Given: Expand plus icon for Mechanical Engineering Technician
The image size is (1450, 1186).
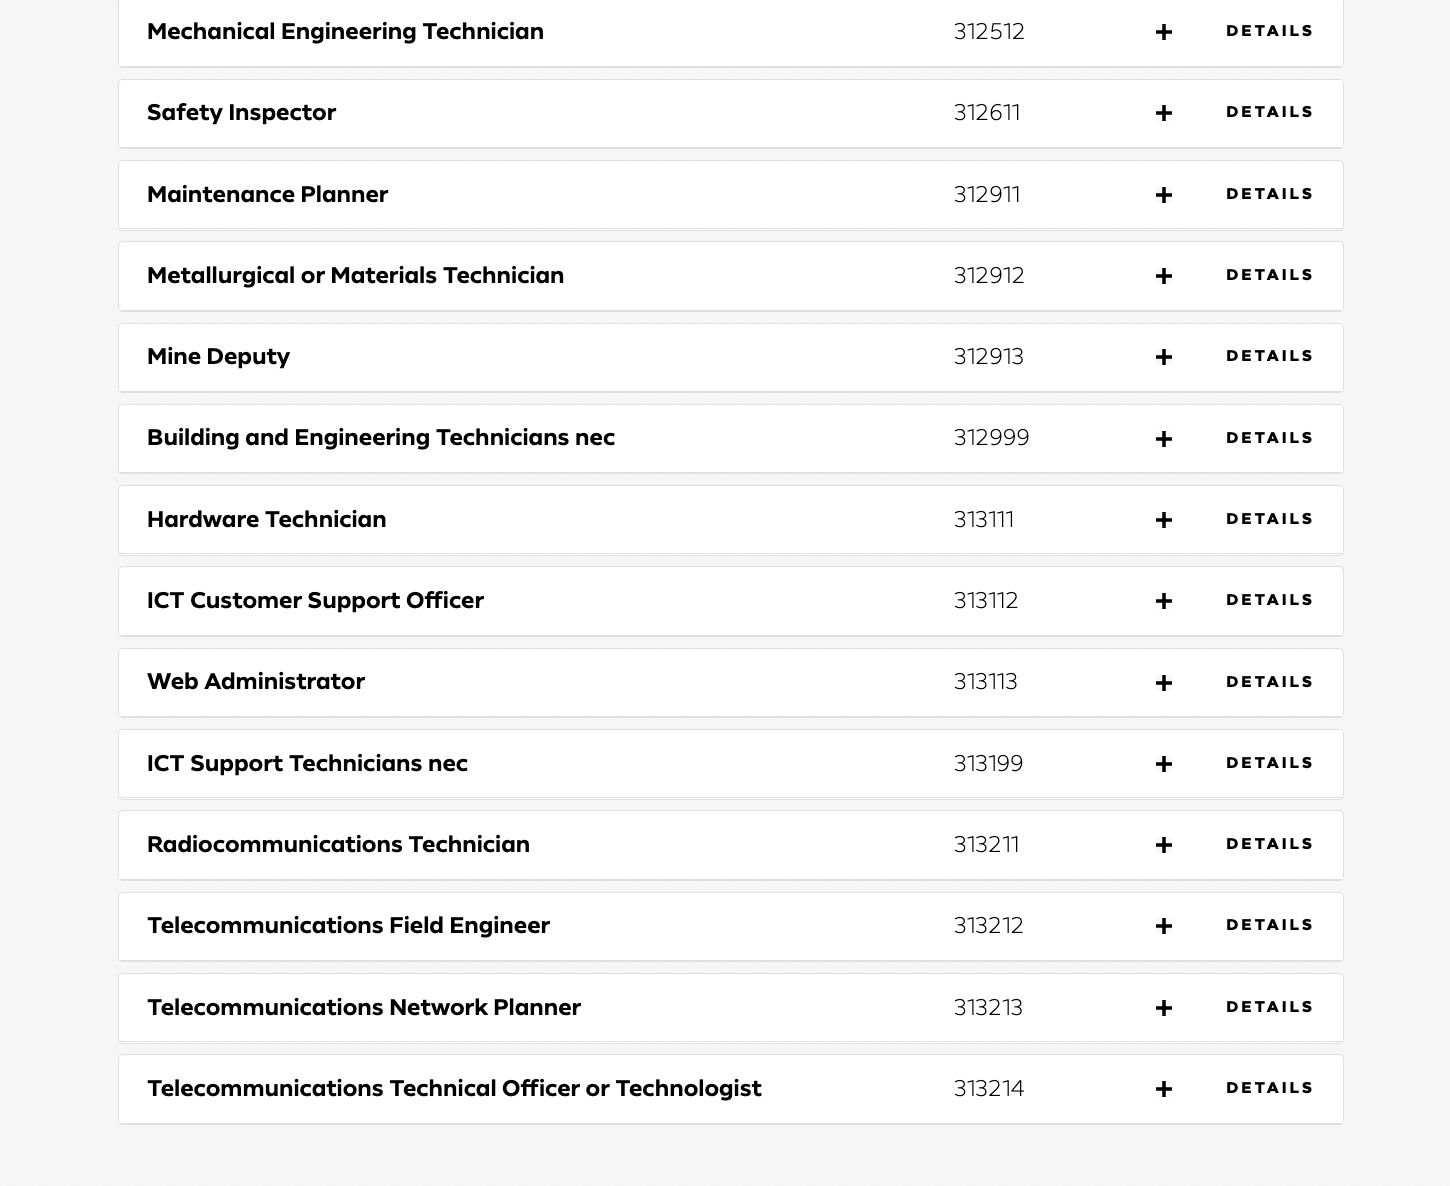Looking at the screenshot, I should tap(1163, 32).
